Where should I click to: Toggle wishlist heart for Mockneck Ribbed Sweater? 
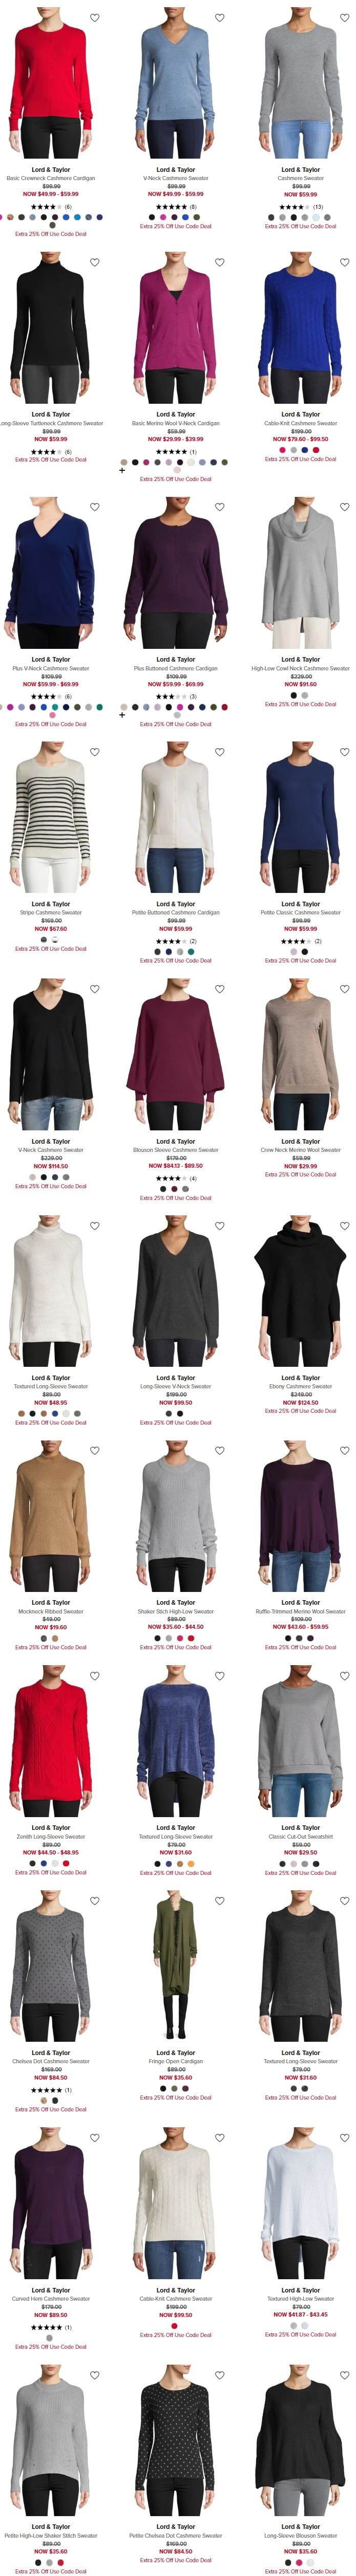[95, 1451]
